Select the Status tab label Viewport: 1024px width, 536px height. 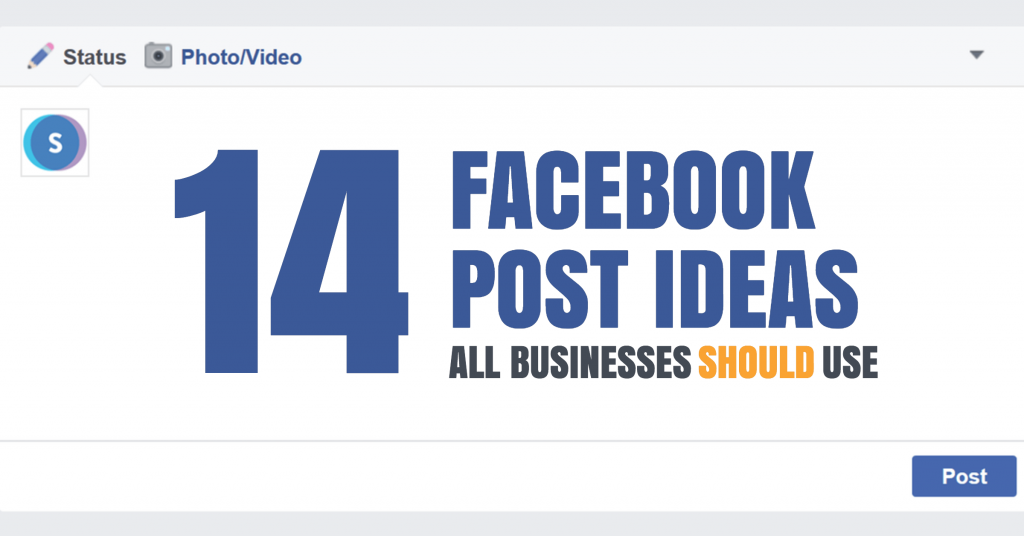coord(95,57)
